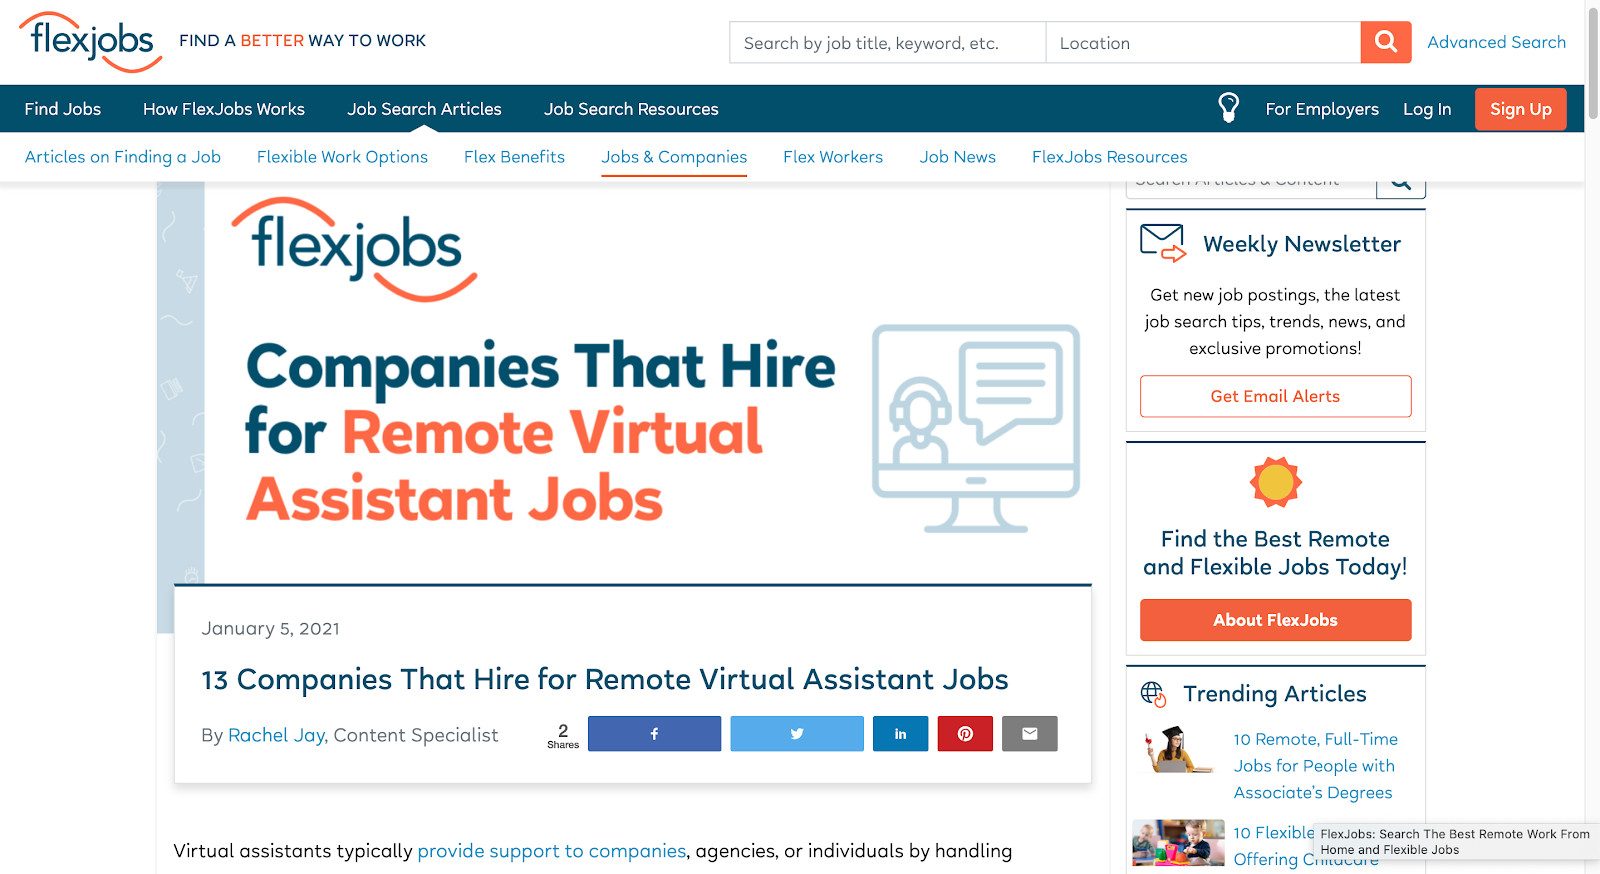Share article via Facebook button
The width and height of the screenshot is (1600, 874).
pyautogui.click(x=654, y=734)
